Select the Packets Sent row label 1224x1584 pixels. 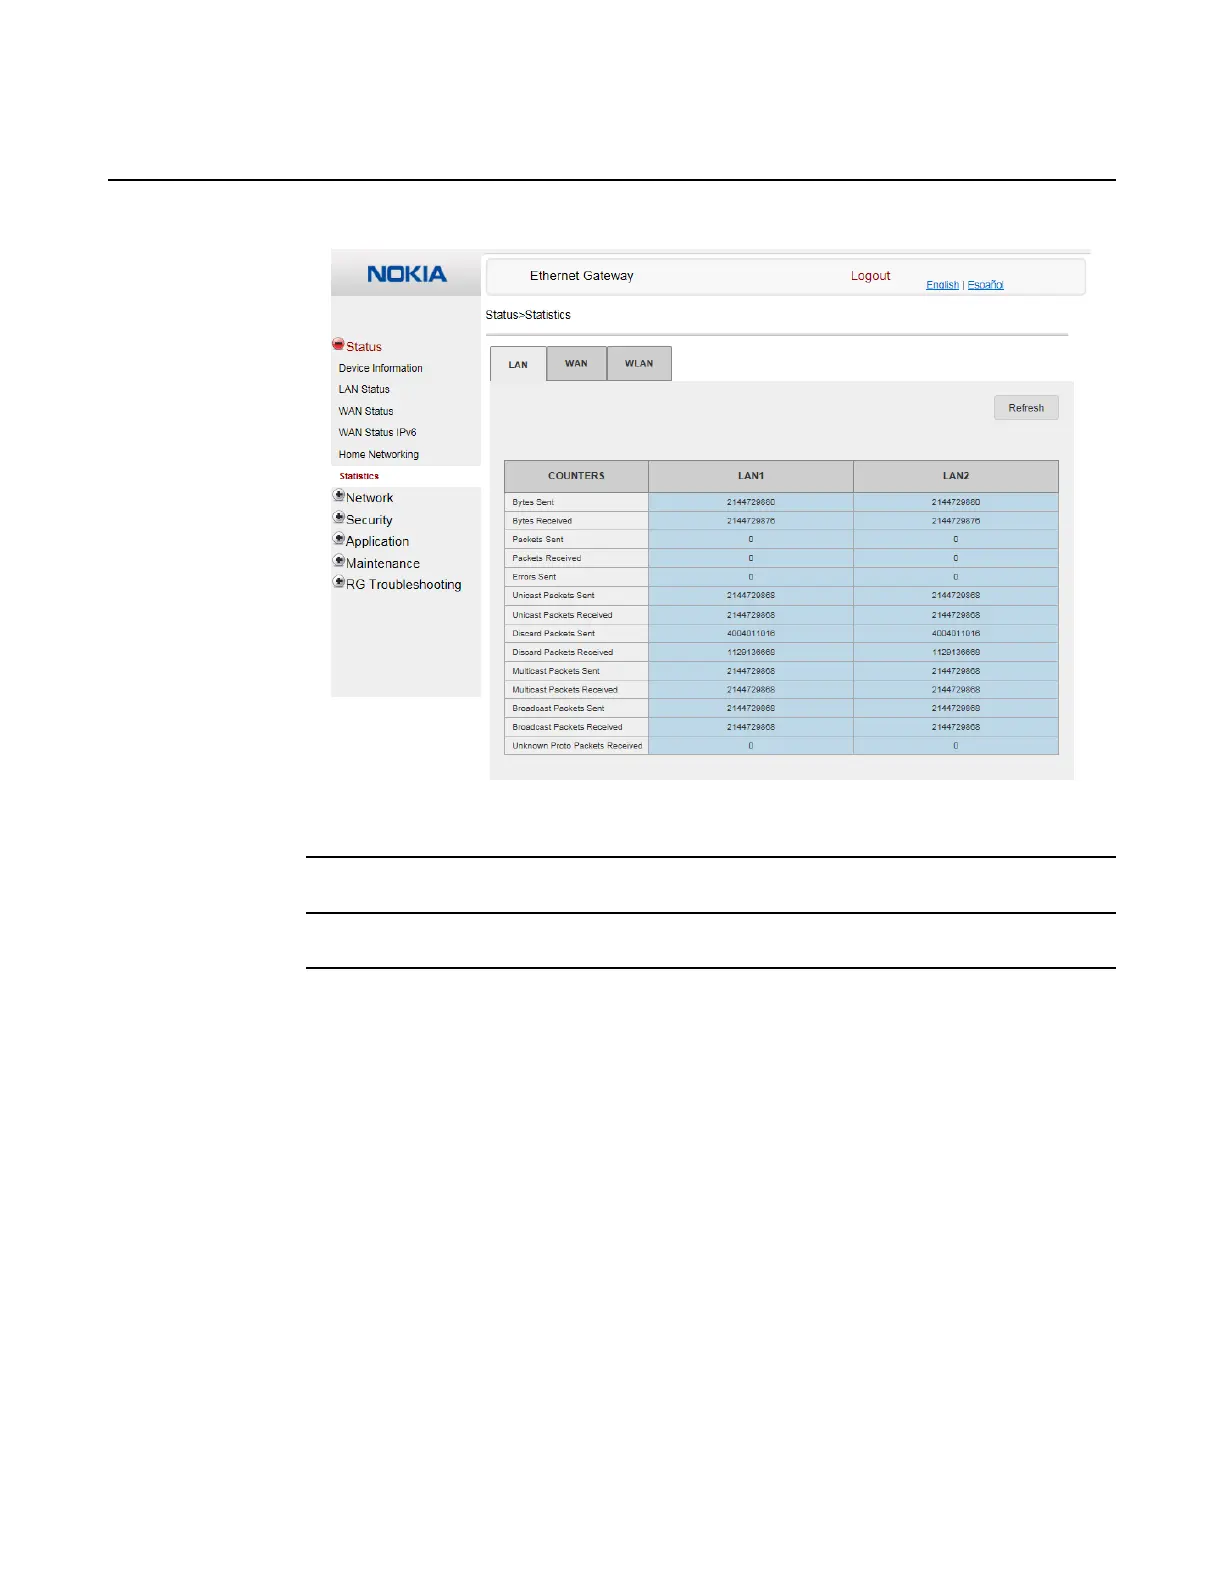[x=538, y=539]
